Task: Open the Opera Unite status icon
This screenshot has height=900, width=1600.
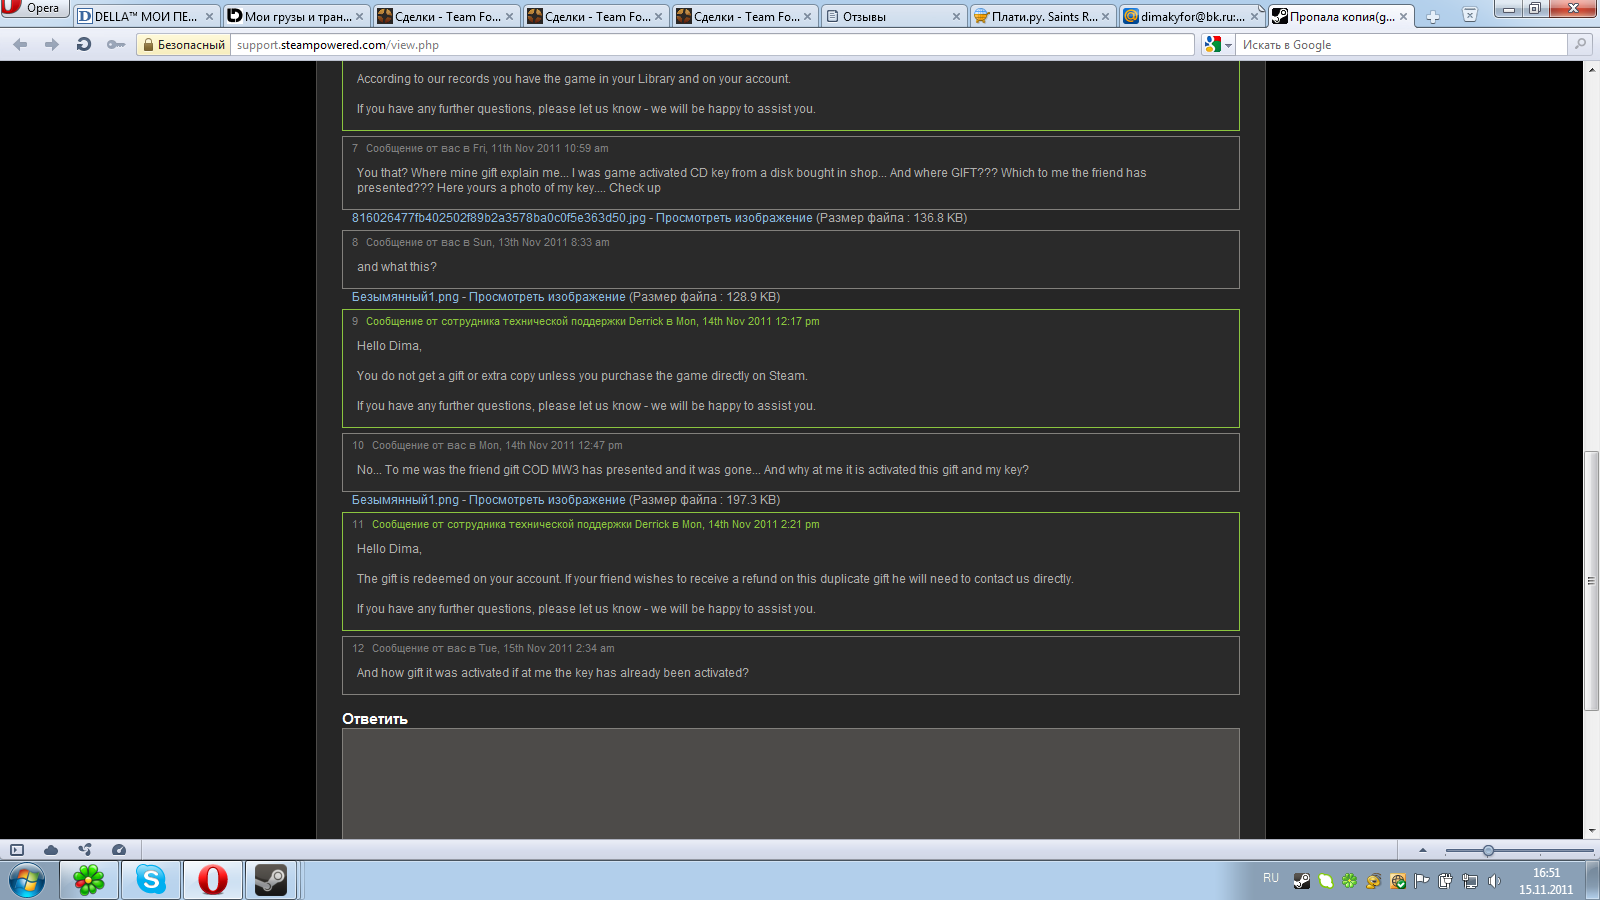Action: click(x=85, y=850)
